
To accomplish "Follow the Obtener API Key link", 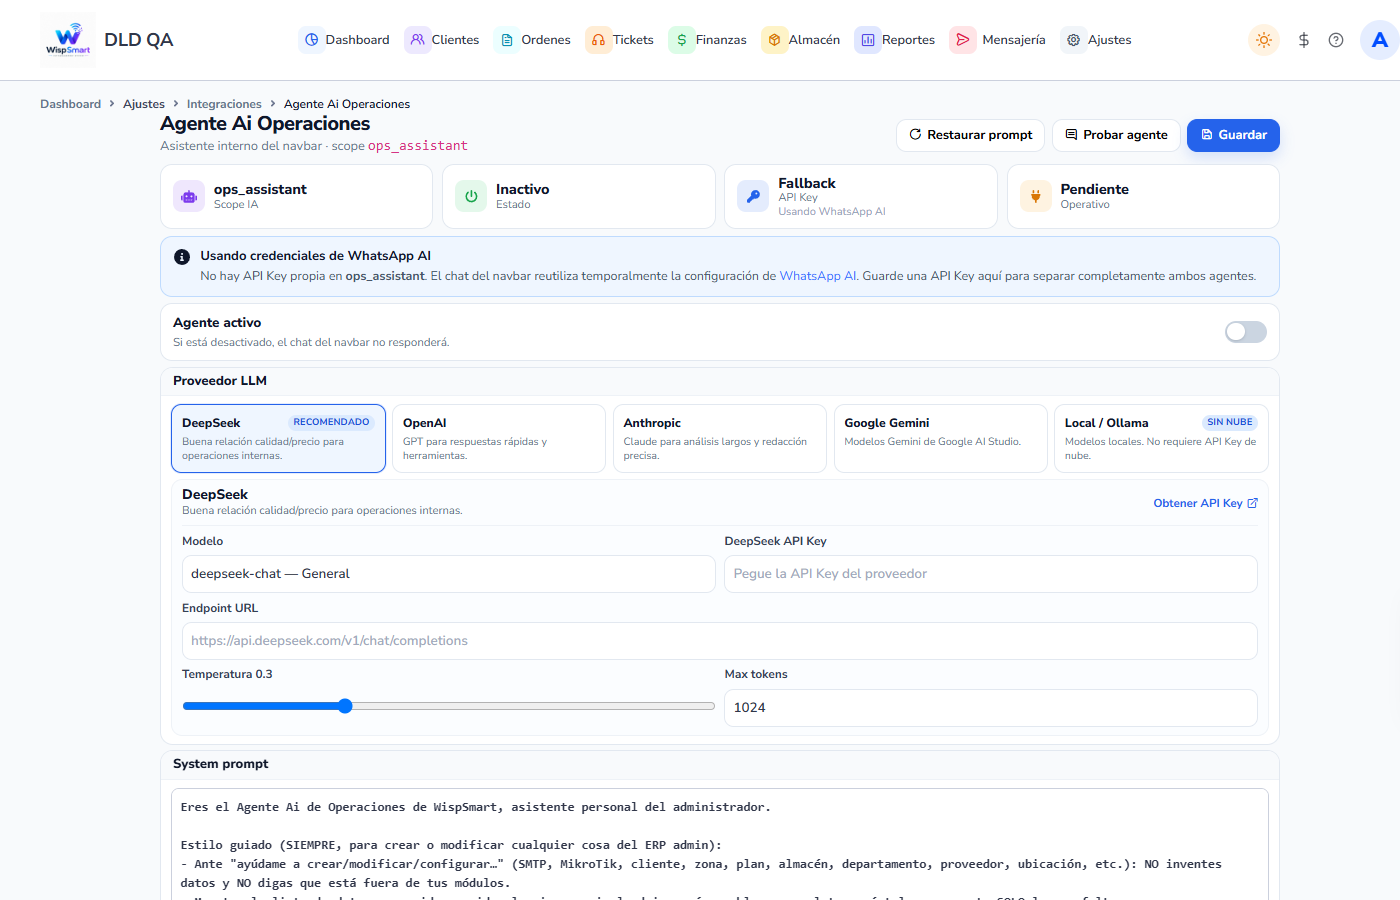I will point(1205,503).
